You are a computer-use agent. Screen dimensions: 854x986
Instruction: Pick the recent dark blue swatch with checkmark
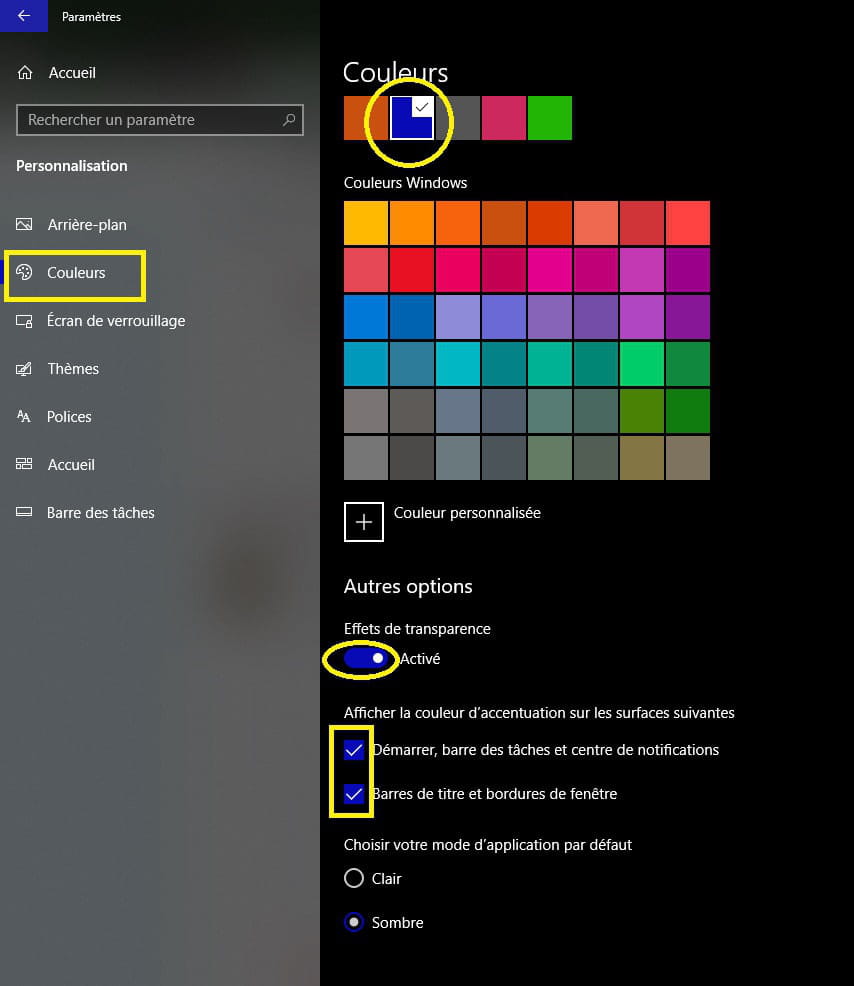pos(412,118)
